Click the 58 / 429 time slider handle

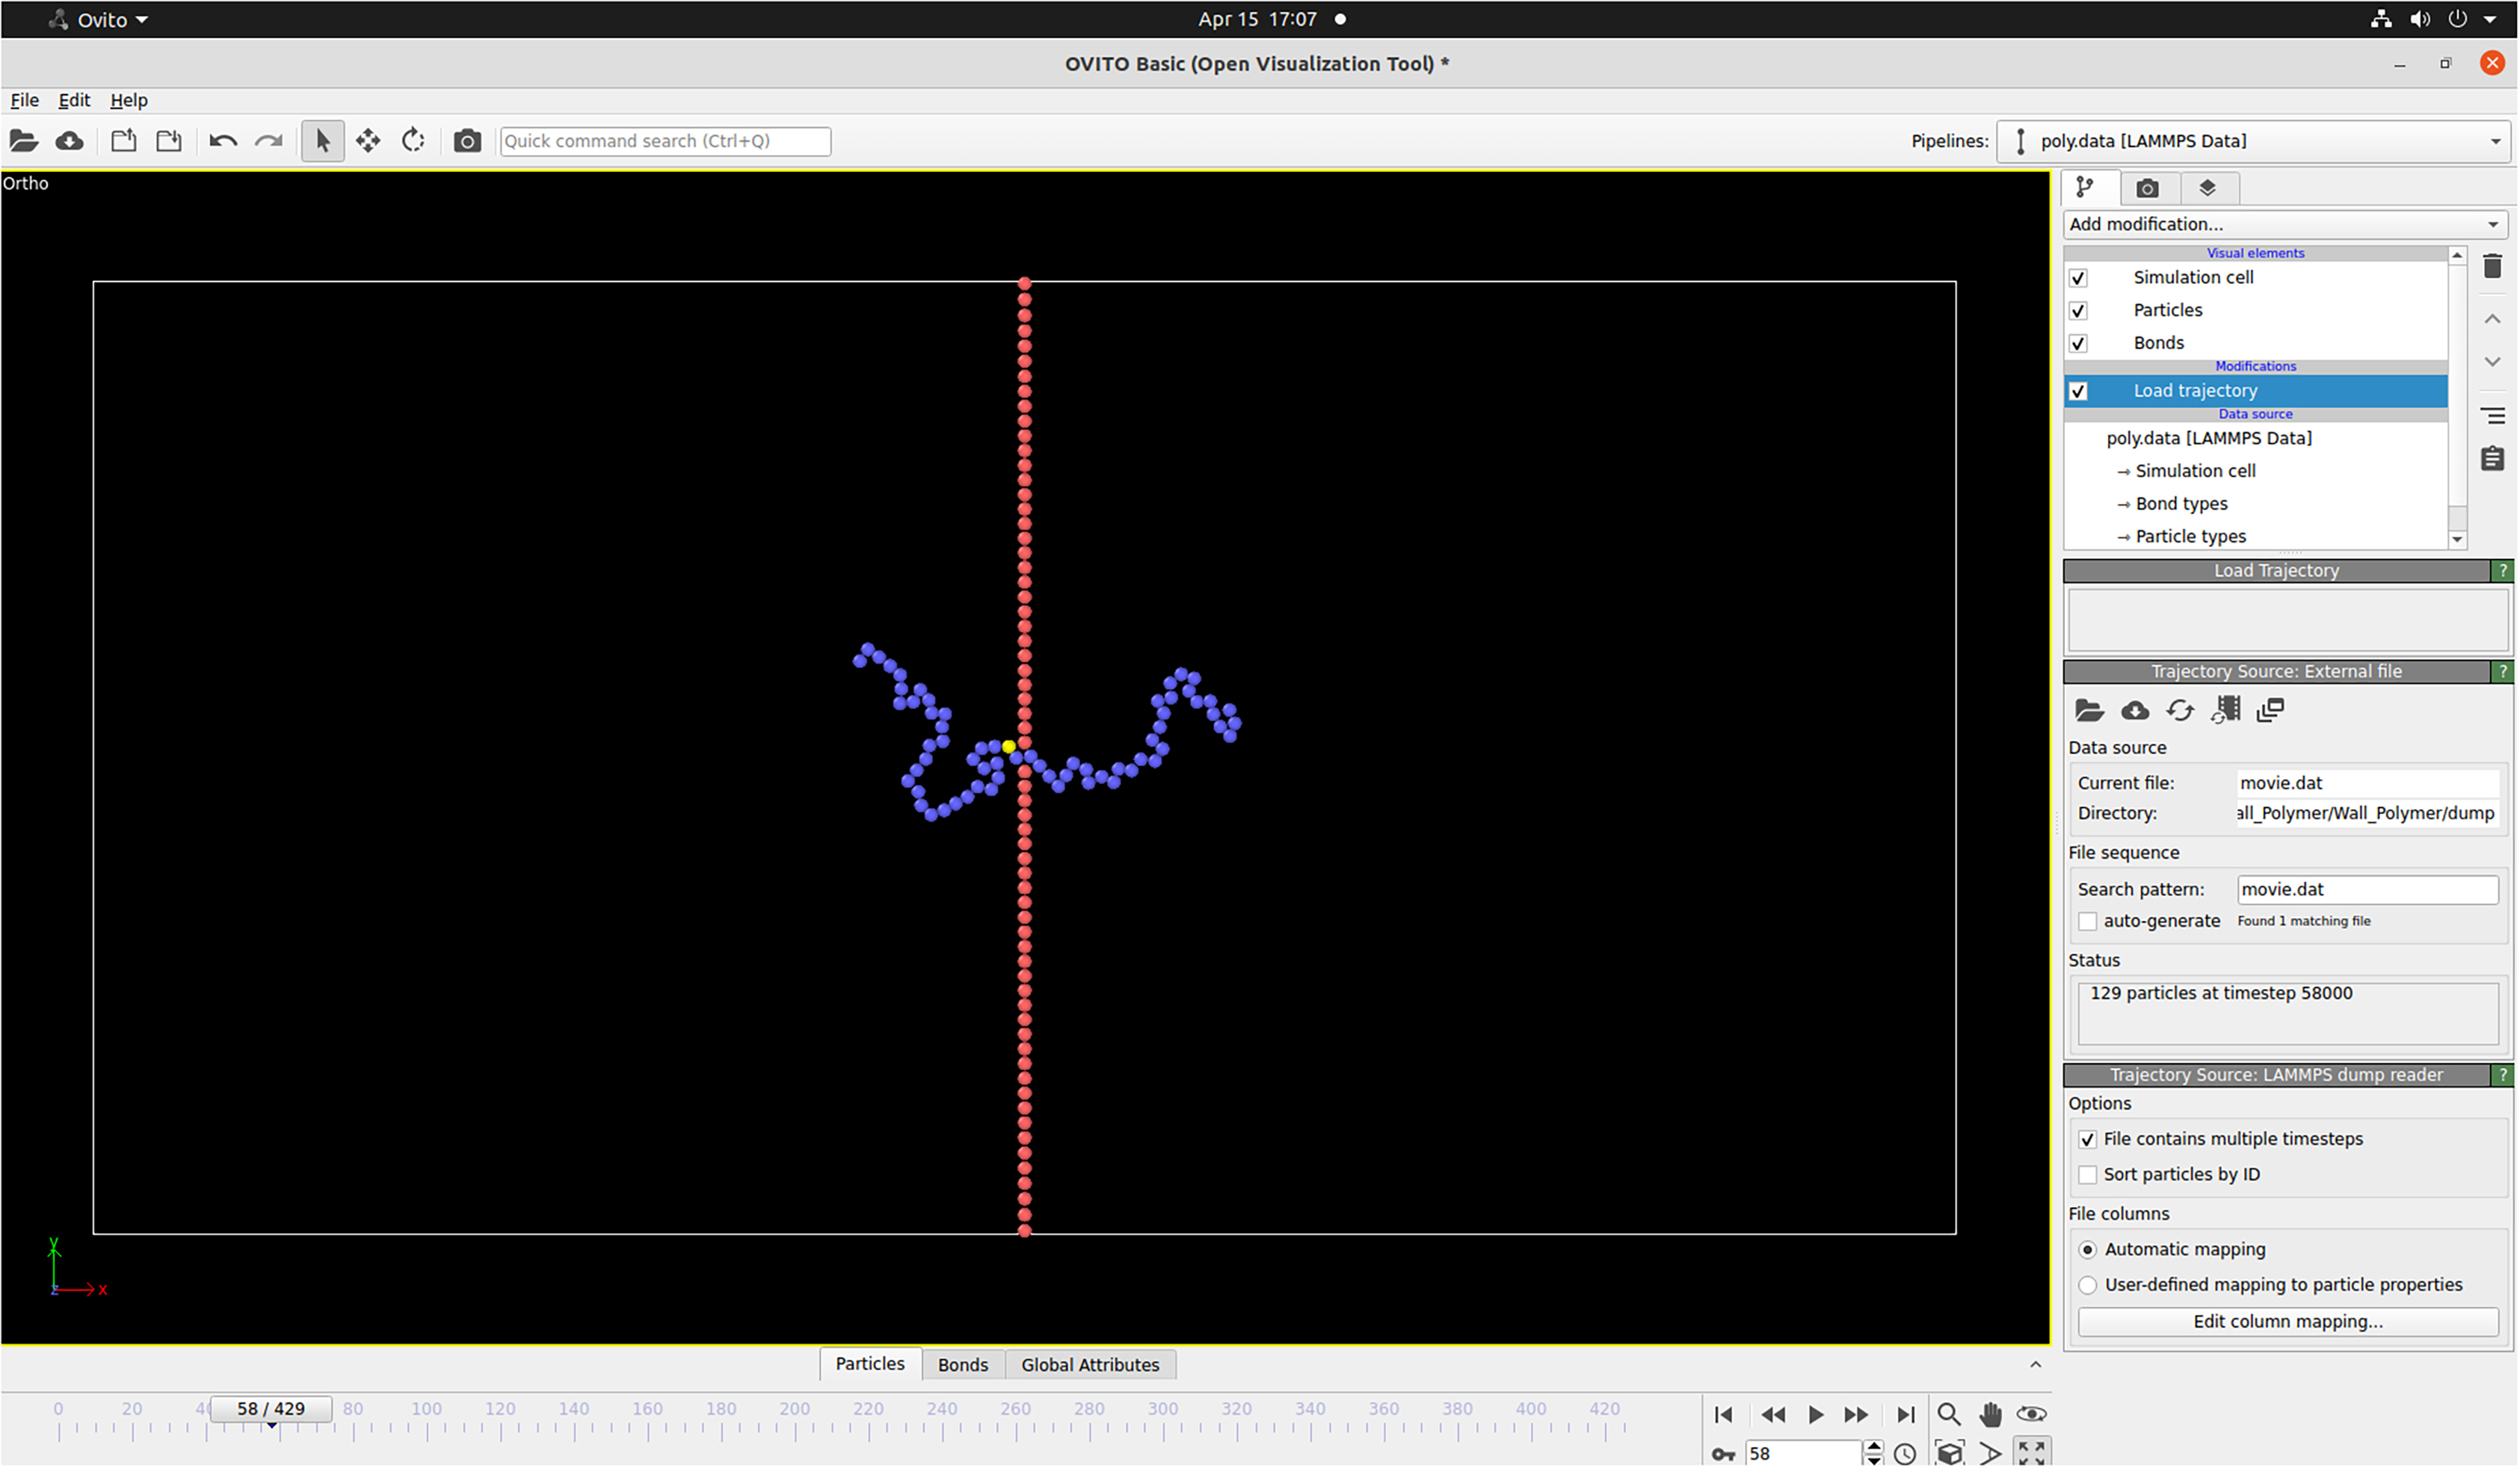(x=271, y=1409)
